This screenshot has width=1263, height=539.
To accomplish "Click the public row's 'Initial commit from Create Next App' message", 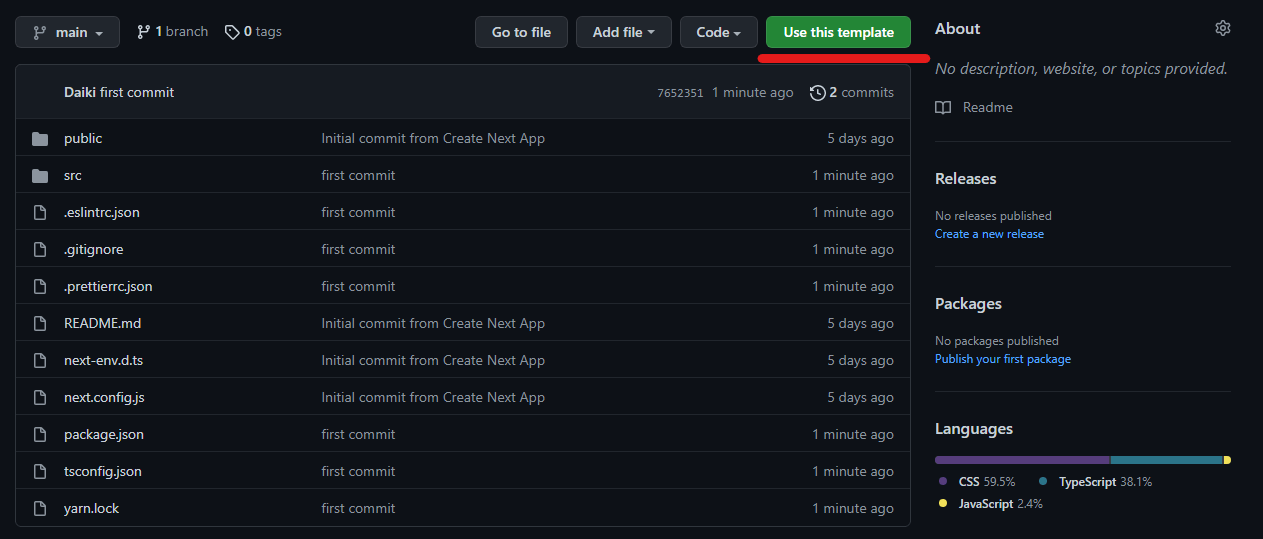I will [433, 138].
